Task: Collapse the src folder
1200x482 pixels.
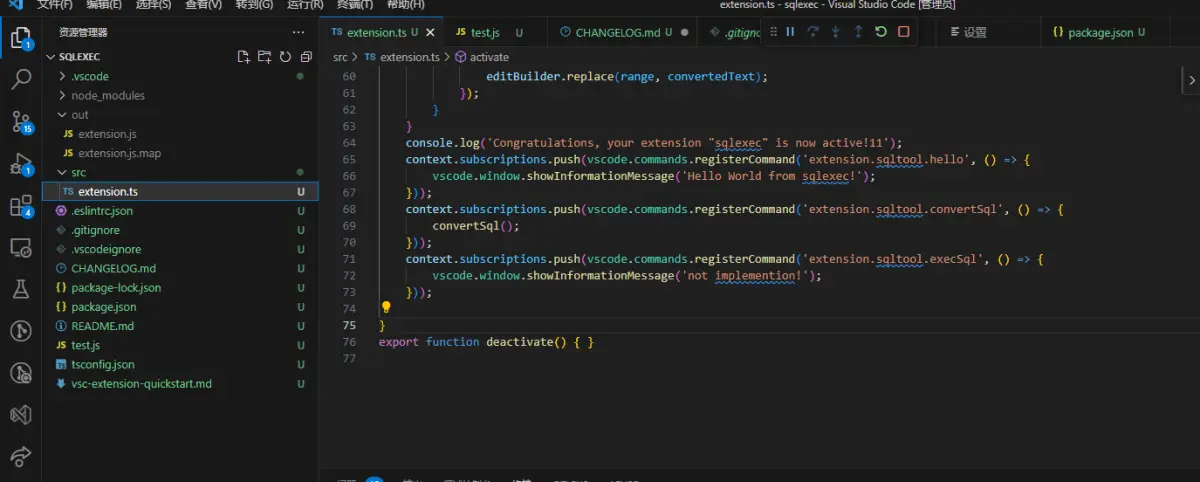Action: coord(63,172)
